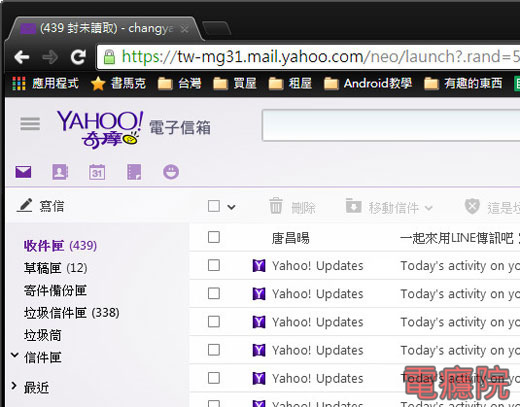
Task: Open the 有趣的東西 bookmark folder
Action: (463, 83)
